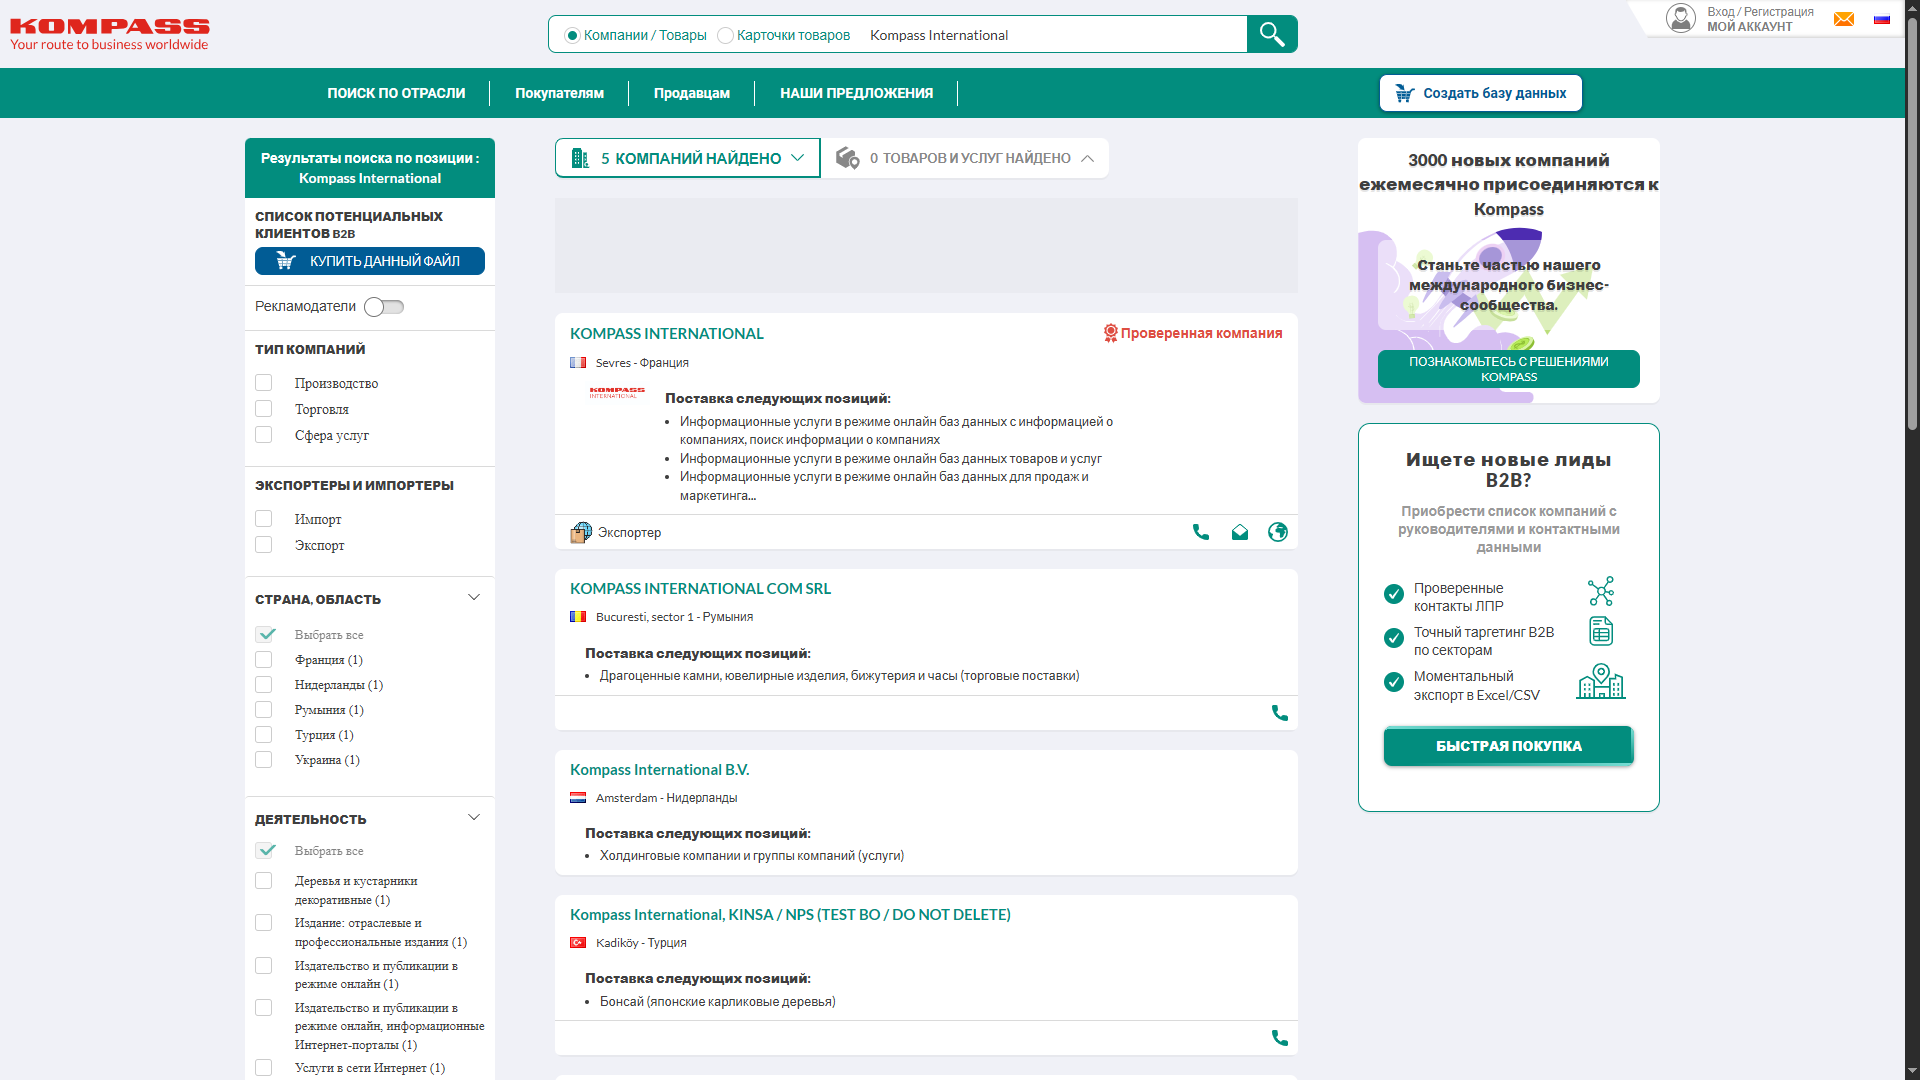Check the Турция (1) country checkbox

click(x=264, y=735)
